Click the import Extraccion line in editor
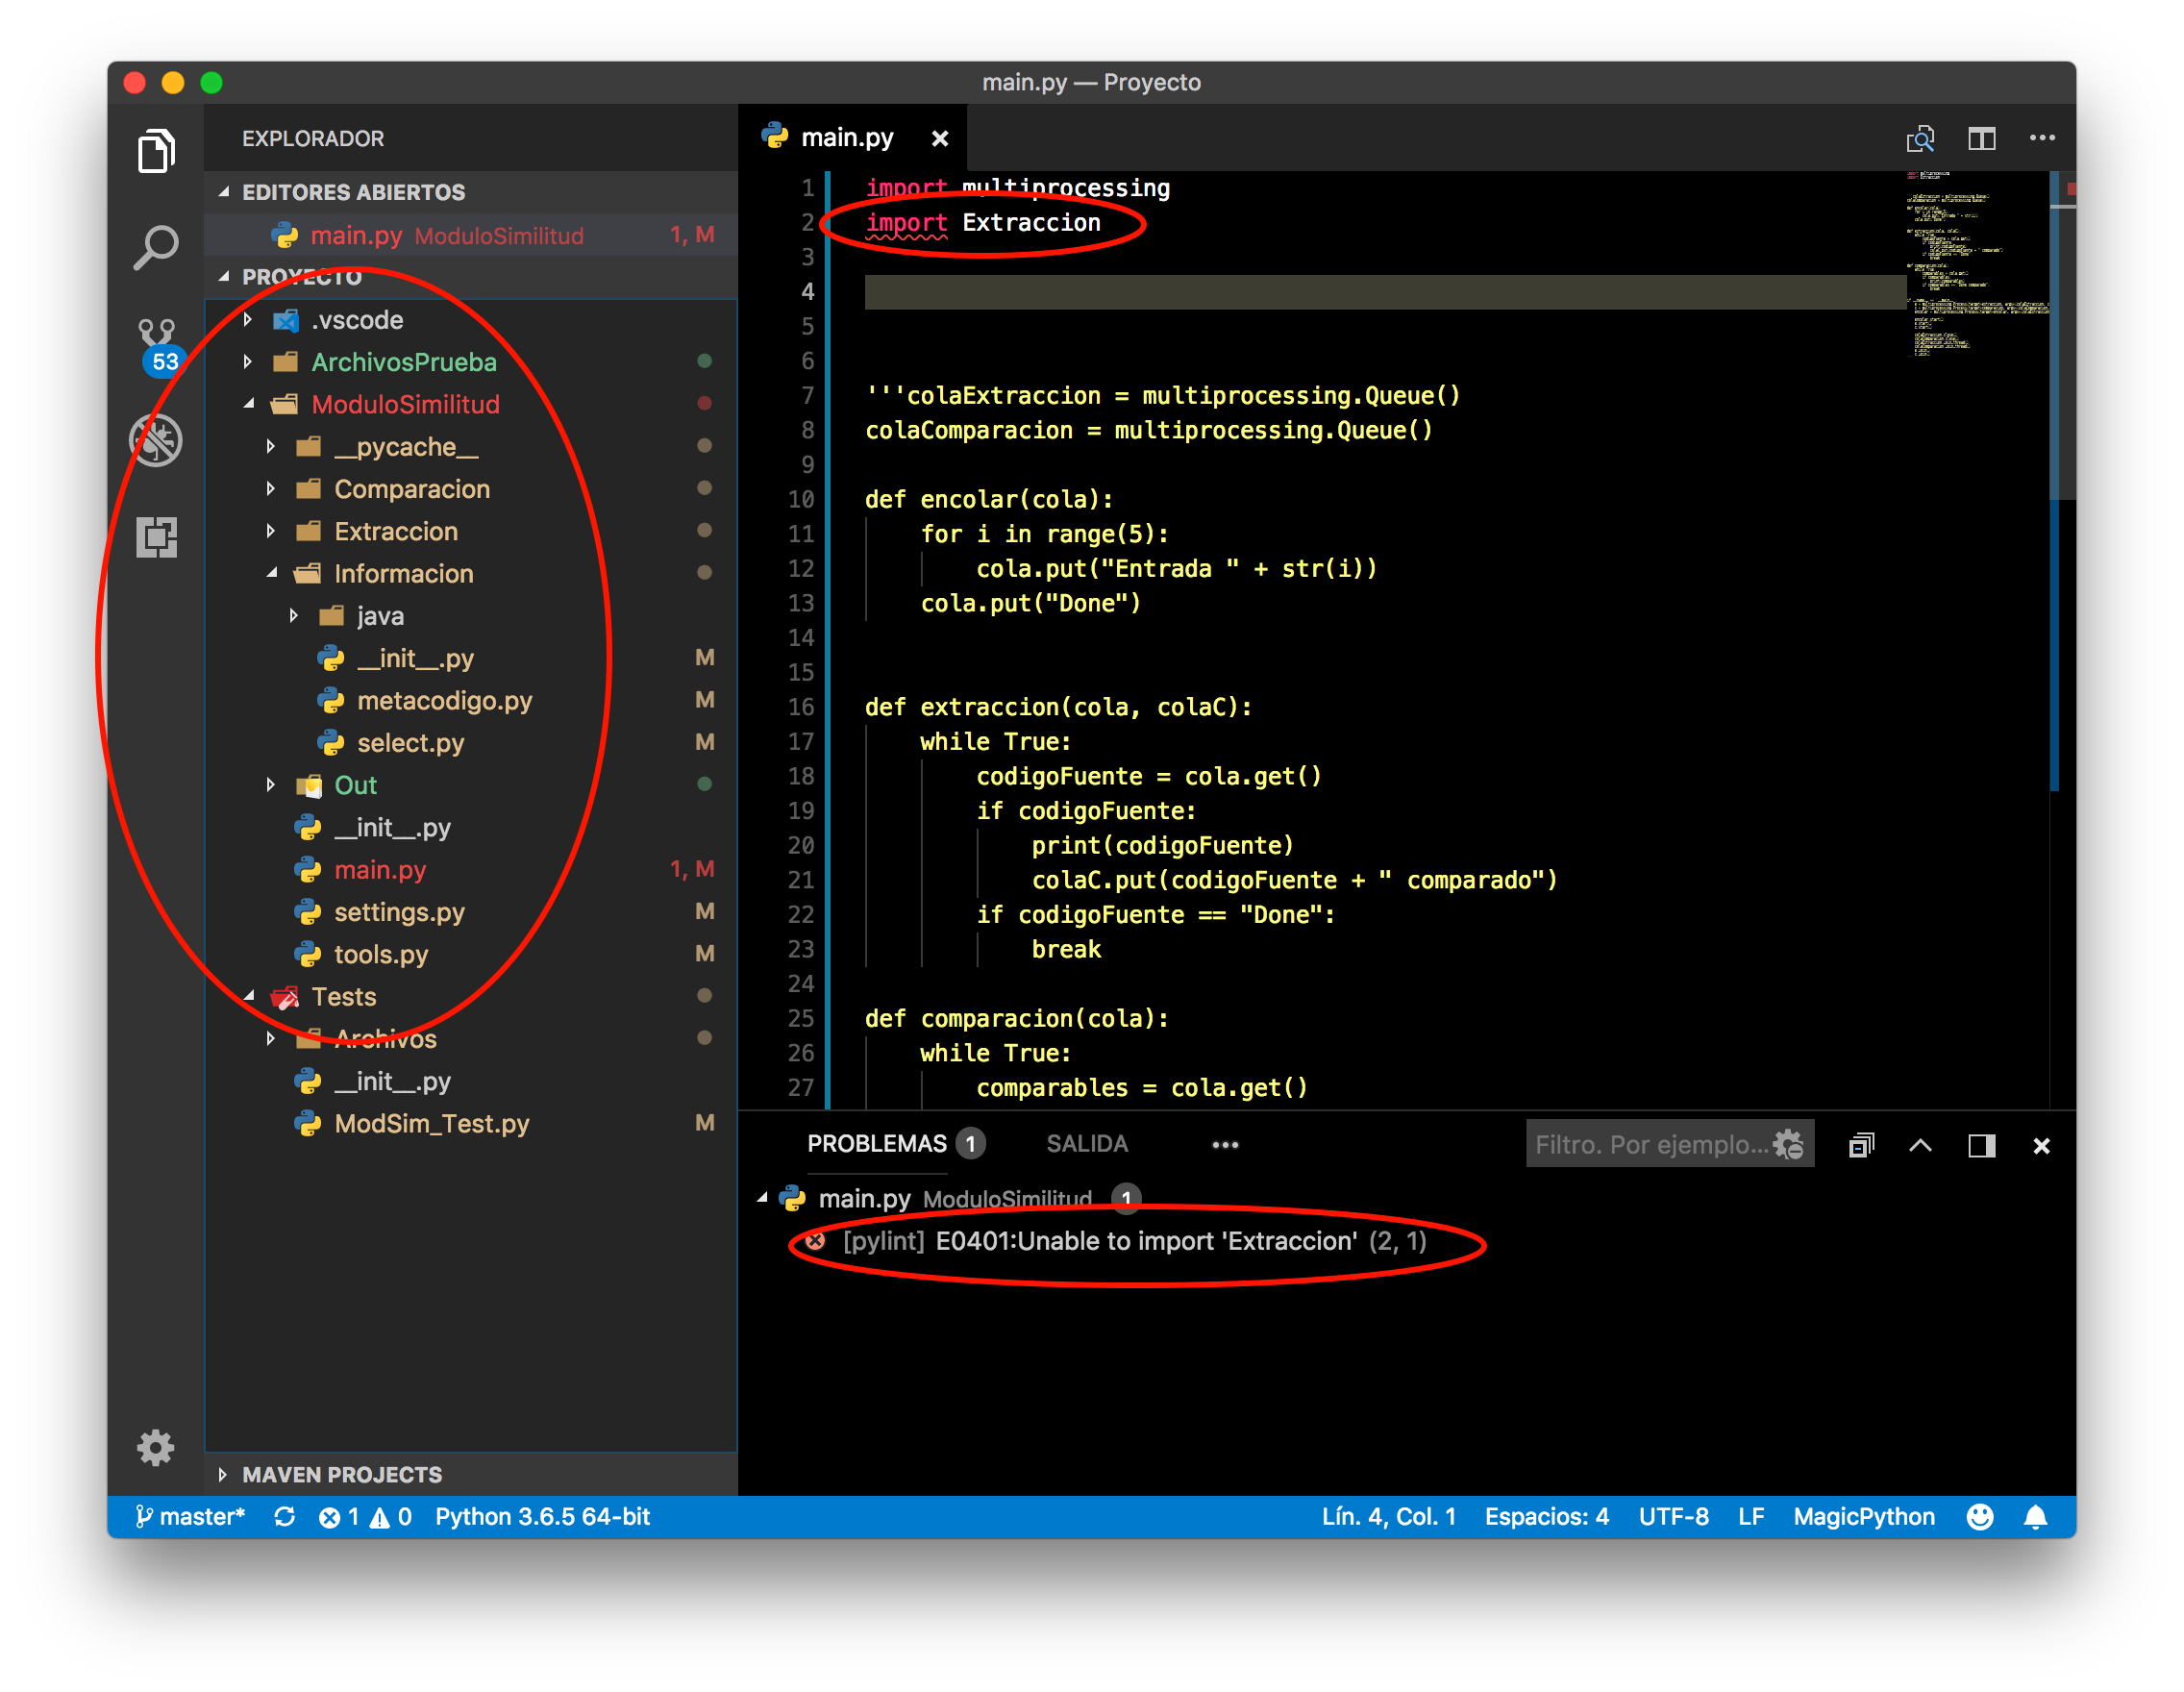This screenshot has height=1692, width=2184. tap(982, 222)
